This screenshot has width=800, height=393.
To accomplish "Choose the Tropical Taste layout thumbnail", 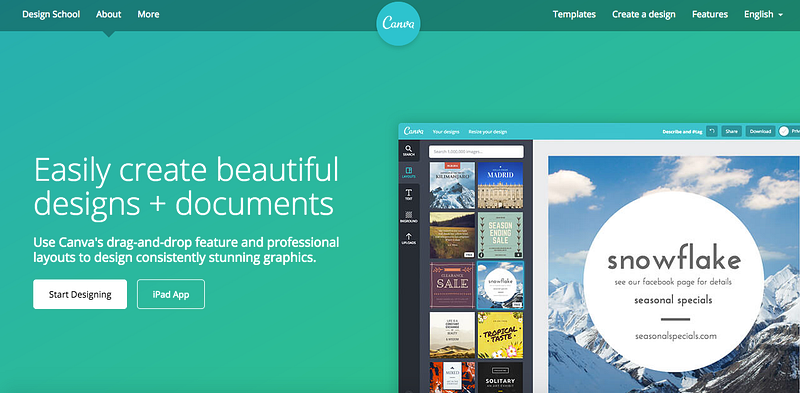I will tap(500, 335).
